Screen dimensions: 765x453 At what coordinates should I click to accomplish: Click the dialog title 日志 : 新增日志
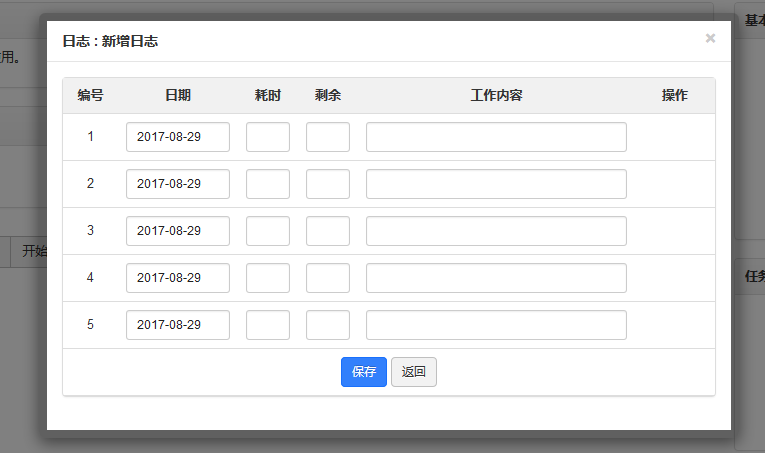coord(110,41)
